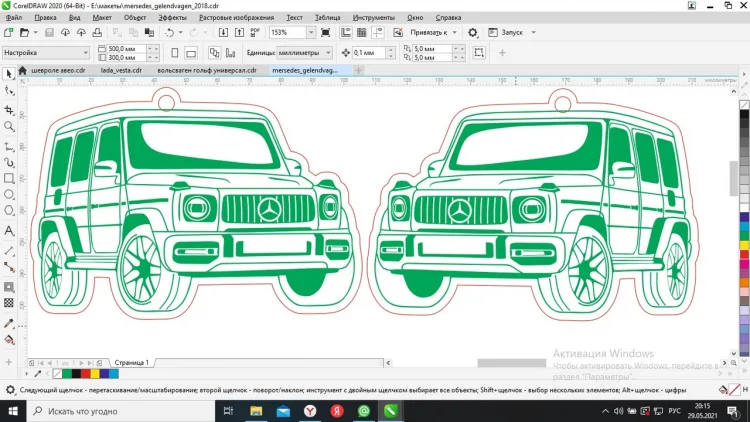The width and height of the screenshot is (750, 422).
Task: Select the Polygon tool
Action: click(9, 211)
